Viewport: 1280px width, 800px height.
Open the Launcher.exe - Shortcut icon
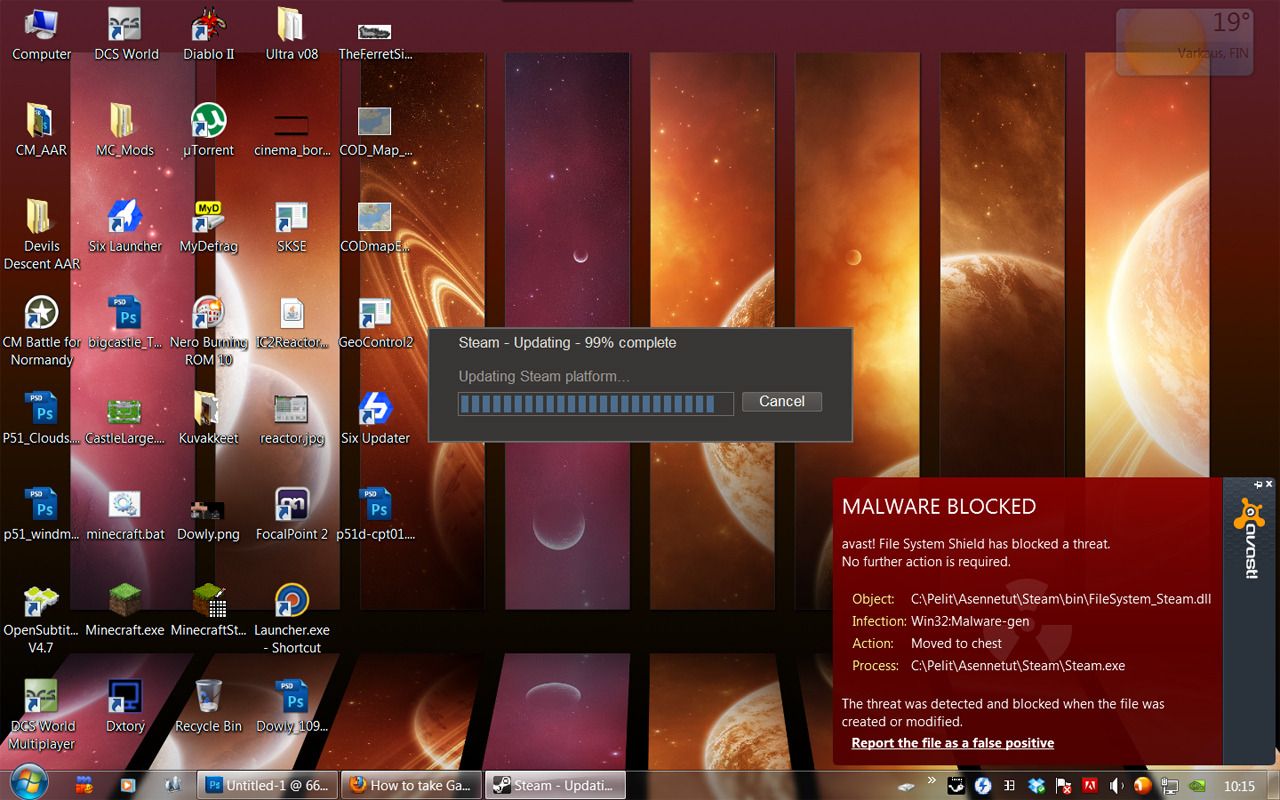click(291, 619)
